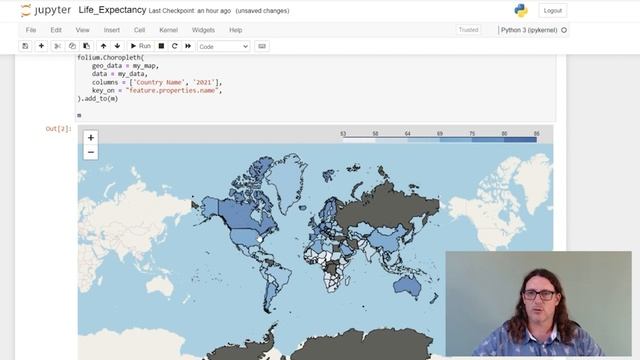Image resolution: width=640 pixels, height=360 pixels.
Task: Zoom out on the folium map
Action: point(91,152)
